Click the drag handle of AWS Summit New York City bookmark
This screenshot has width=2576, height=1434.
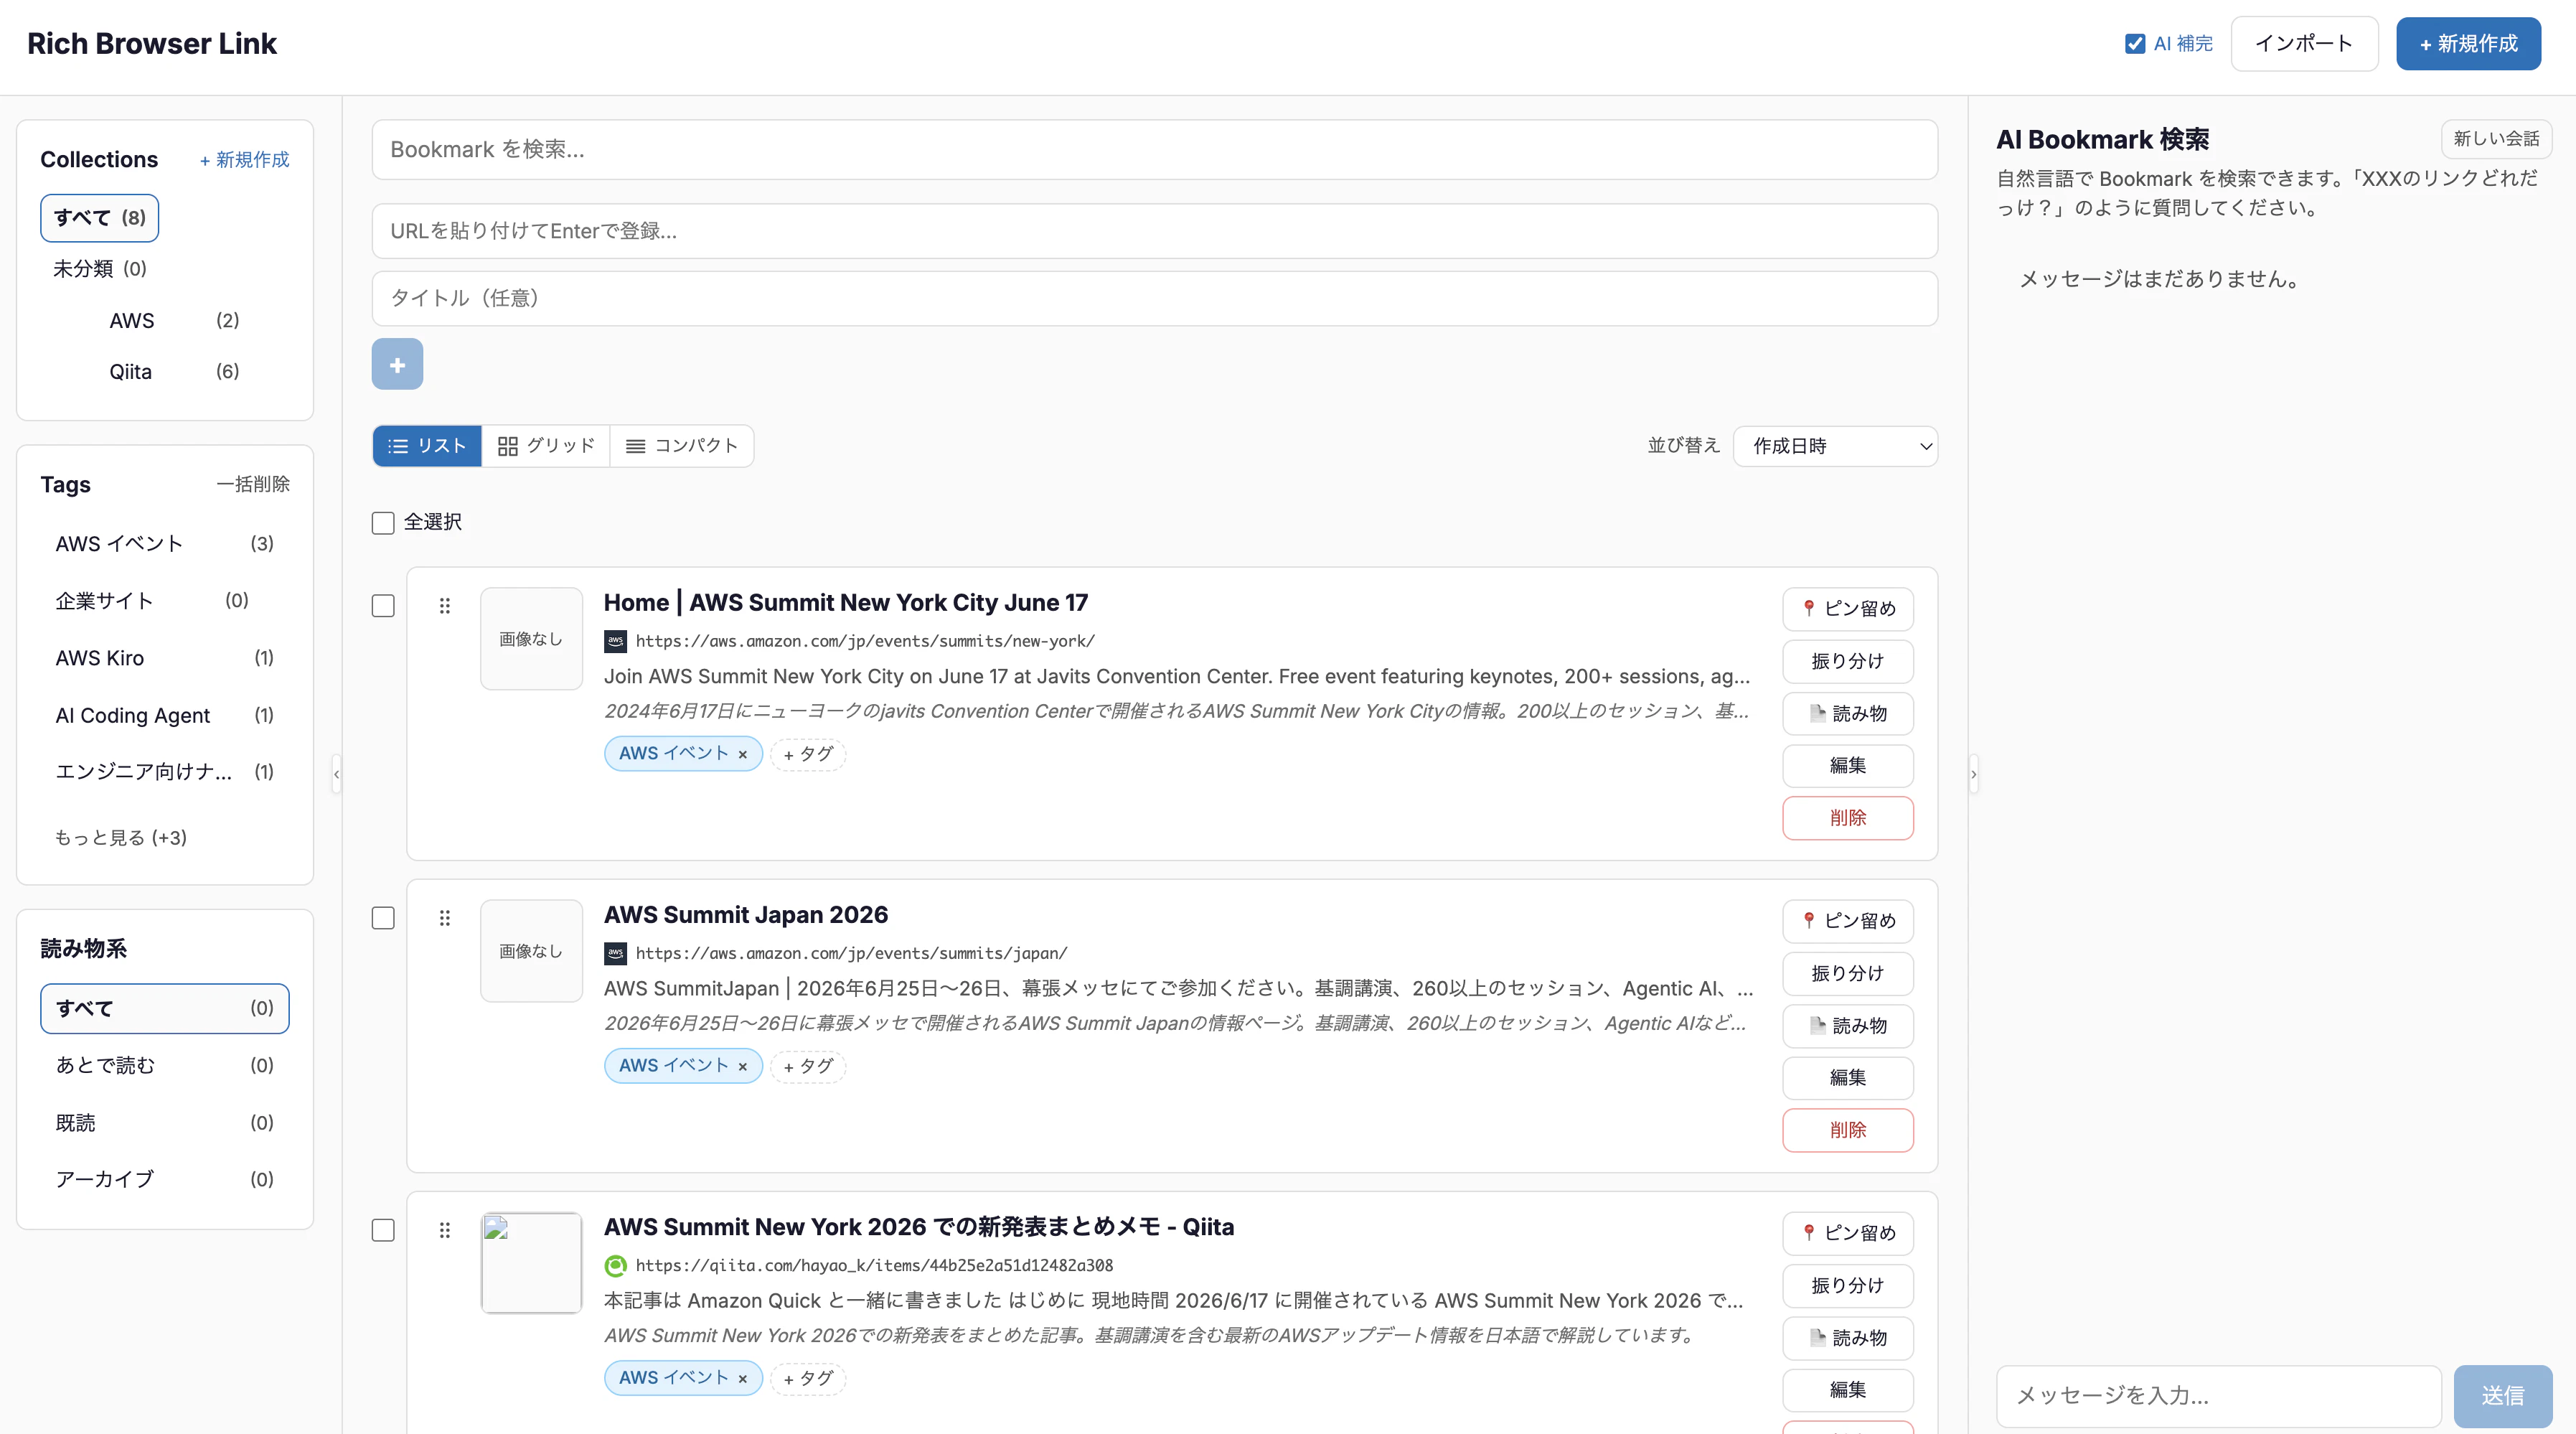click(445, 606)
